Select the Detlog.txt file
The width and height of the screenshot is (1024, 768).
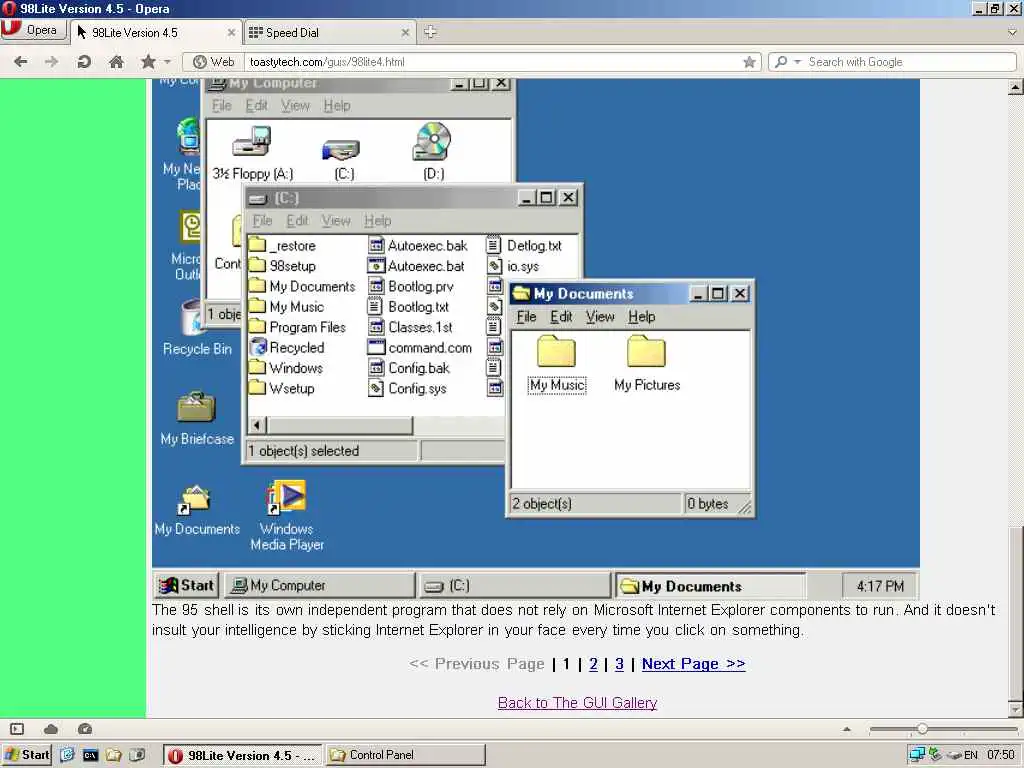point(525,246)
